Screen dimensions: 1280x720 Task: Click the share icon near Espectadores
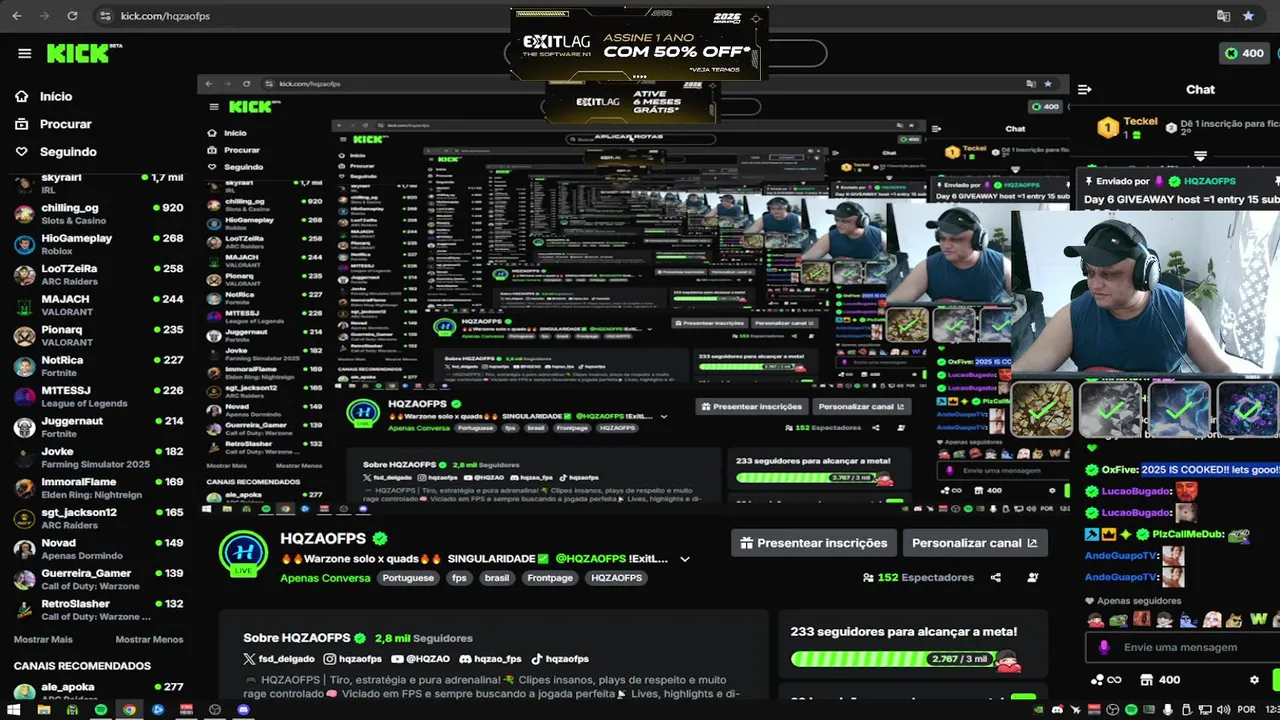click(996, 577)
